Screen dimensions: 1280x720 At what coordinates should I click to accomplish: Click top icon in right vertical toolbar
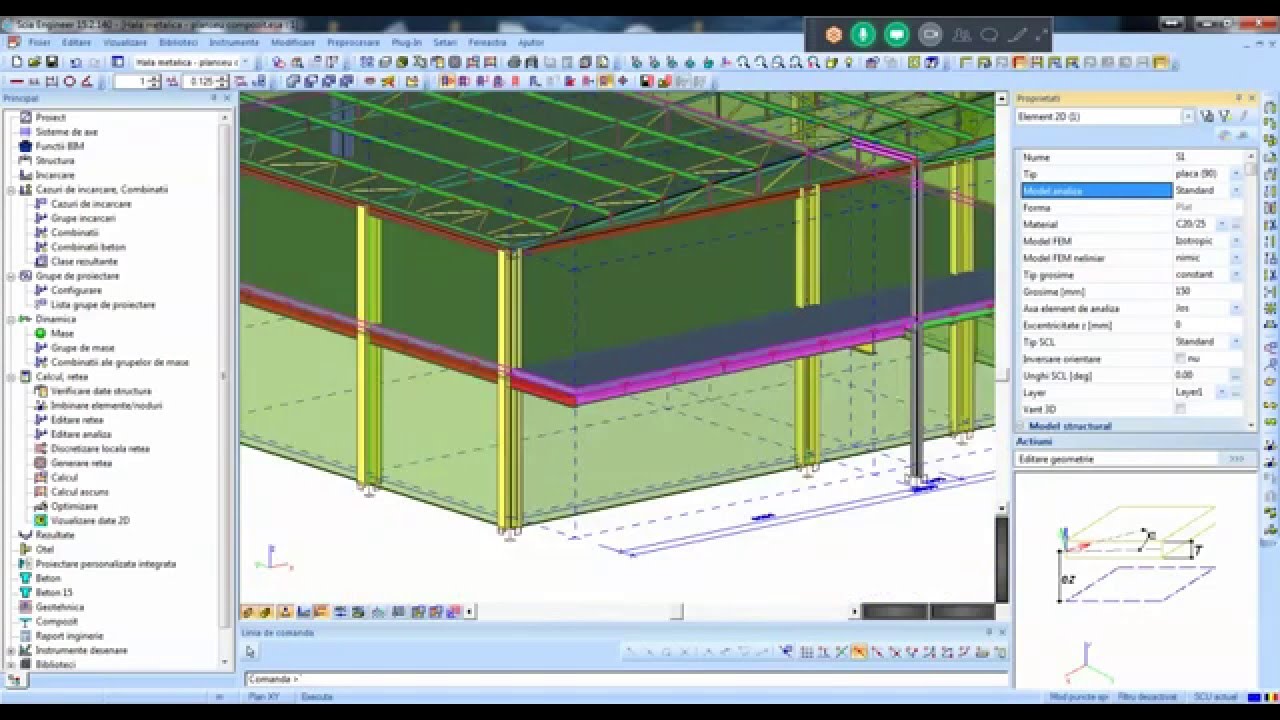click(1271, 108)
